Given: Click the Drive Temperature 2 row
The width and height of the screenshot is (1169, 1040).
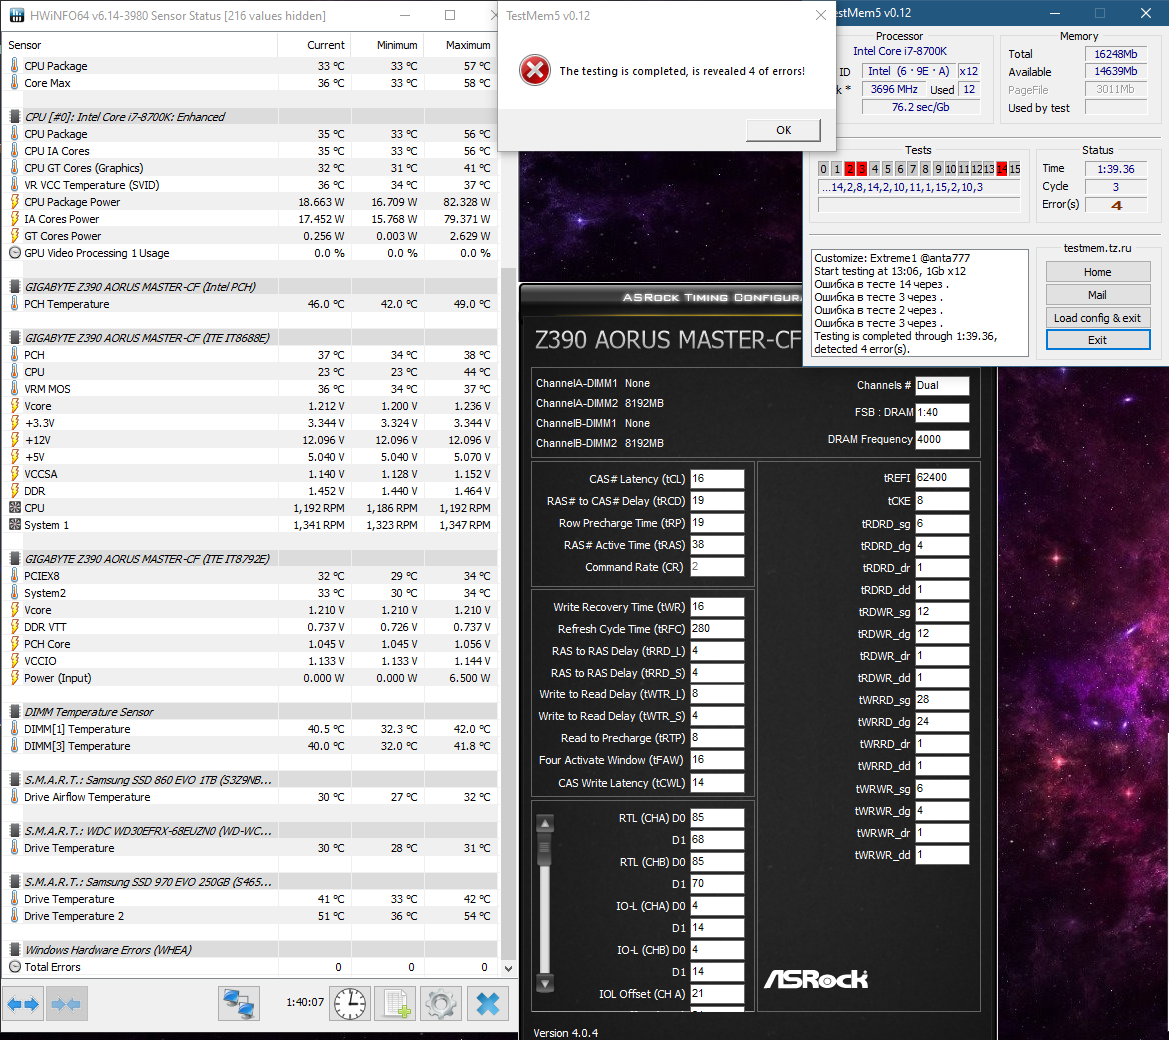Looking at the screenshot, I should (x=250, y=916).
